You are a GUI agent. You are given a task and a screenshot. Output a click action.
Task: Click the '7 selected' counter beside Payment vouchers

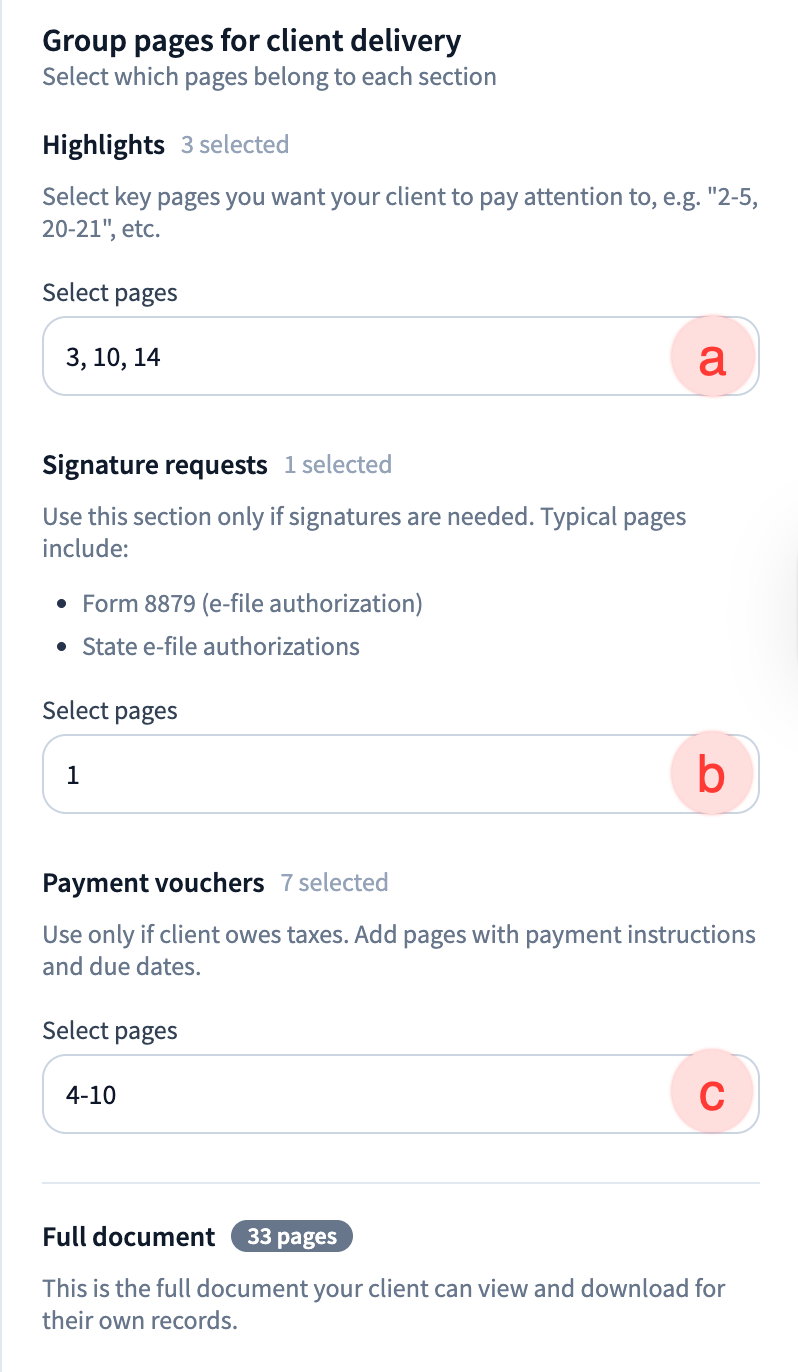click(334, 883)
